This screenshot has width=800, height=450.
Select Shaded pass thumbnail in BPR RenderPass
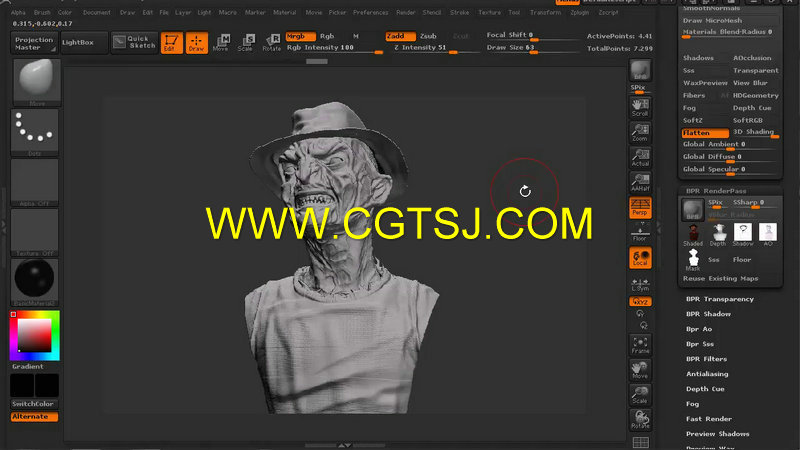(693, 235)
